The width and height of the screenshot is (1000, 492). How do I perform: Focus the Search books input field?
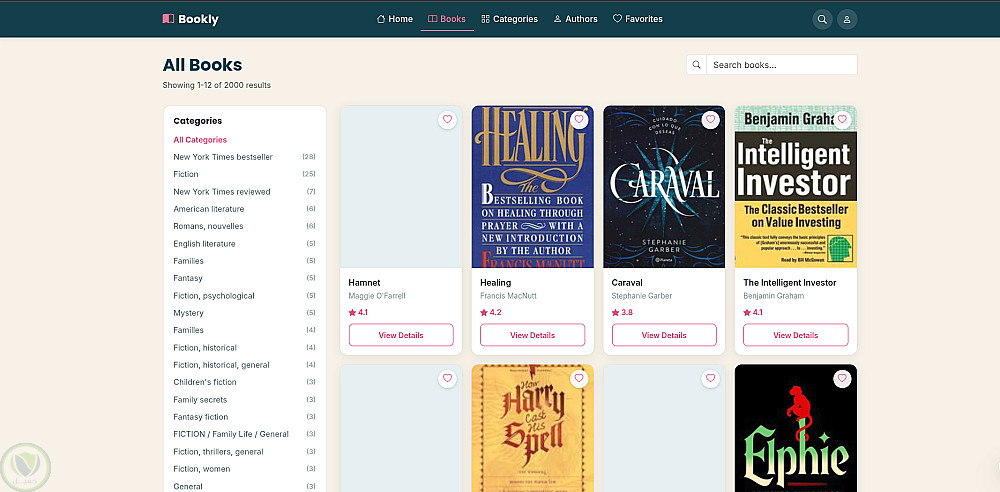coord(781,65)
